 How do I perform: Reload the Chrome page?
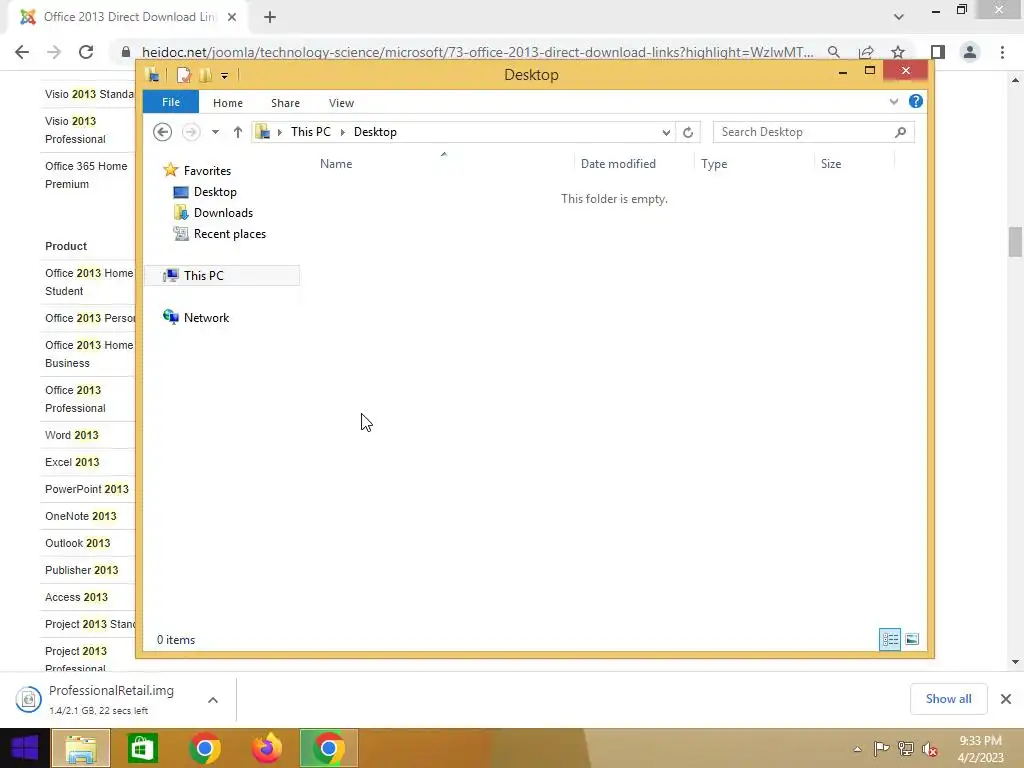click(86, 52)
